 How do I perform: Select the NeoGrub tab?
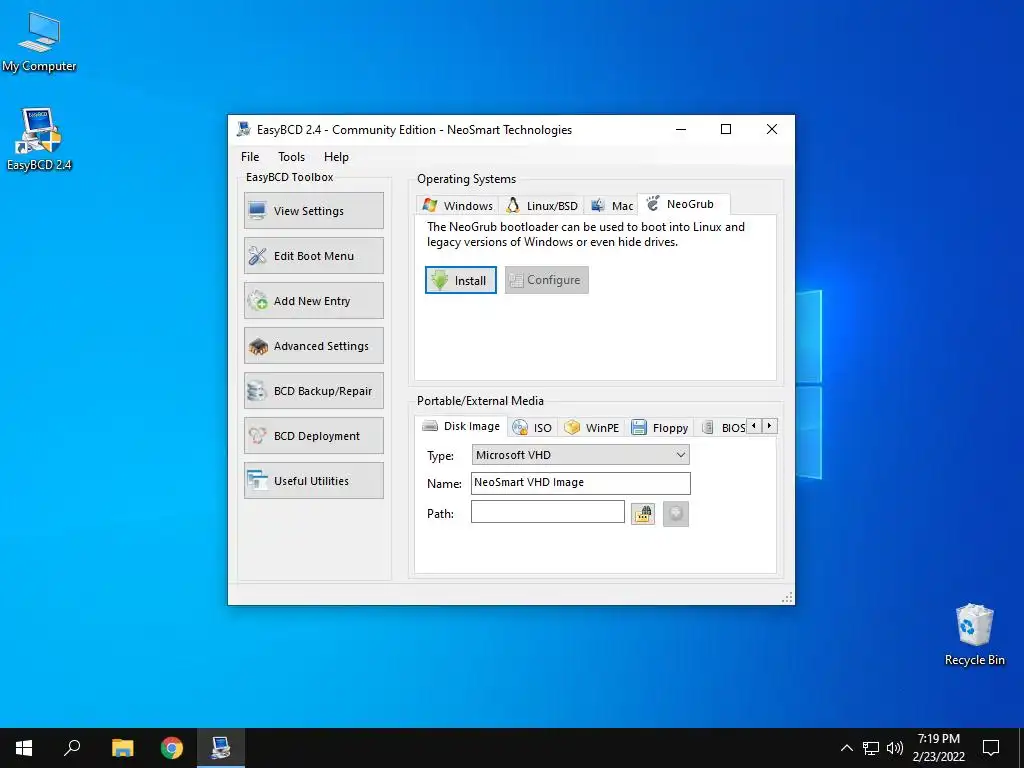tap(683, 204)
